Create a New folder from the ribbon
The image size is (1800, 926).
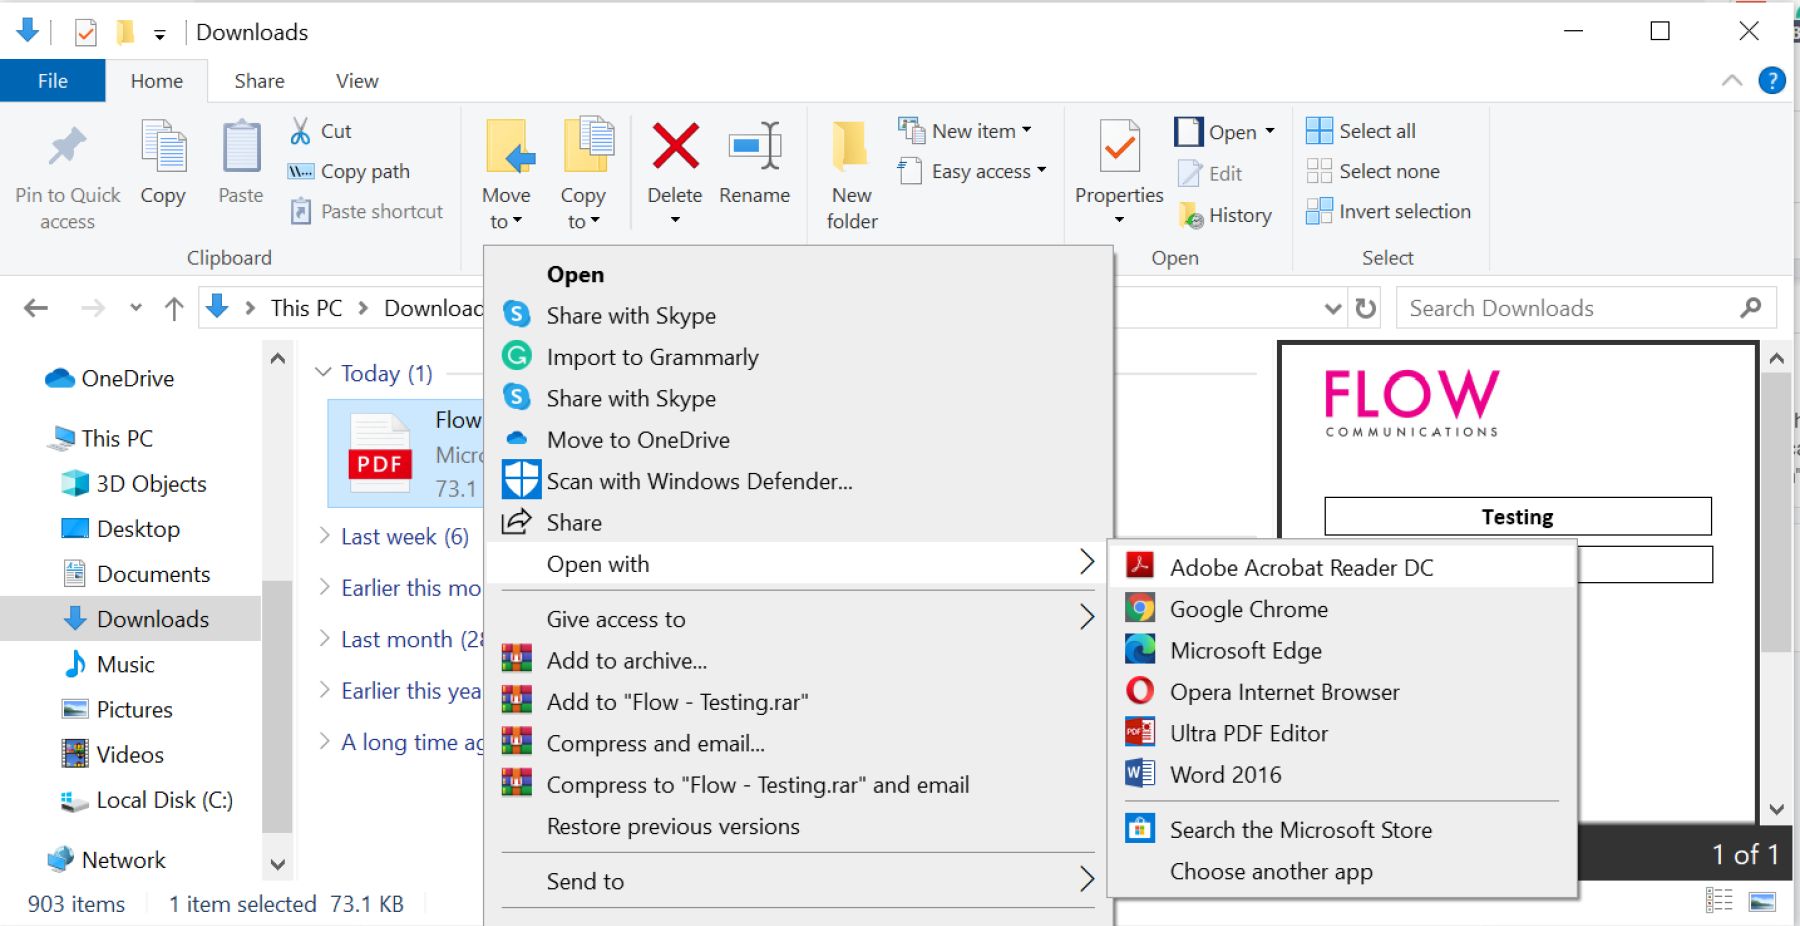coord(852,175)
